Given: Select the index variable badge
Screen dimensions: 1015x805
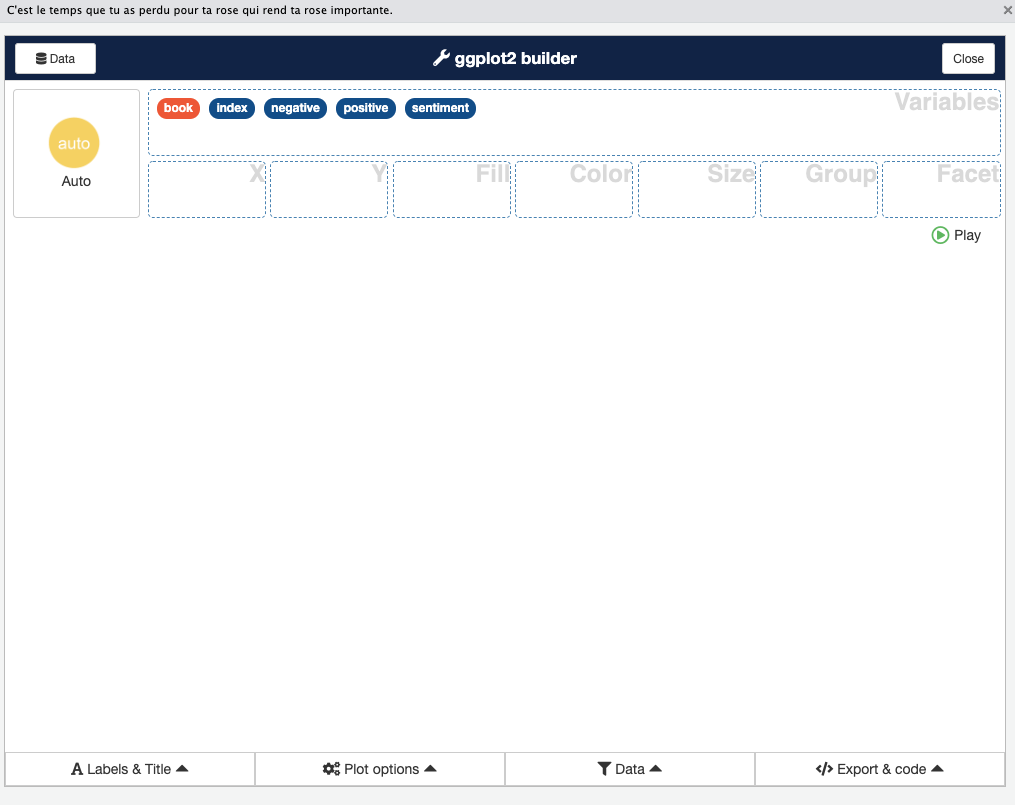Looking at the screenshot, I should [232, 108].
